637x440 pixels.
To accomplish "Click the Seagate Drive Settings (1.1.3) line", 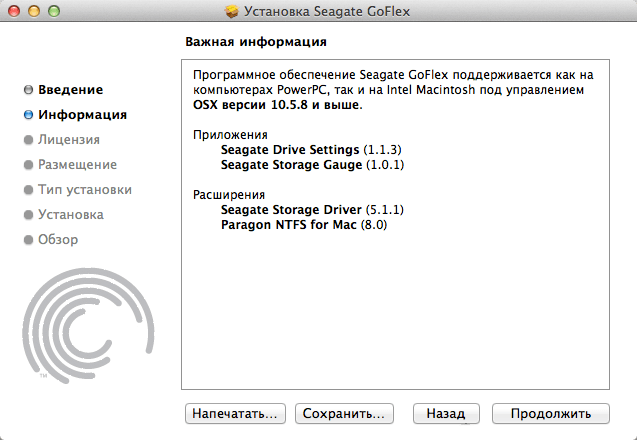I will (311, 150).
